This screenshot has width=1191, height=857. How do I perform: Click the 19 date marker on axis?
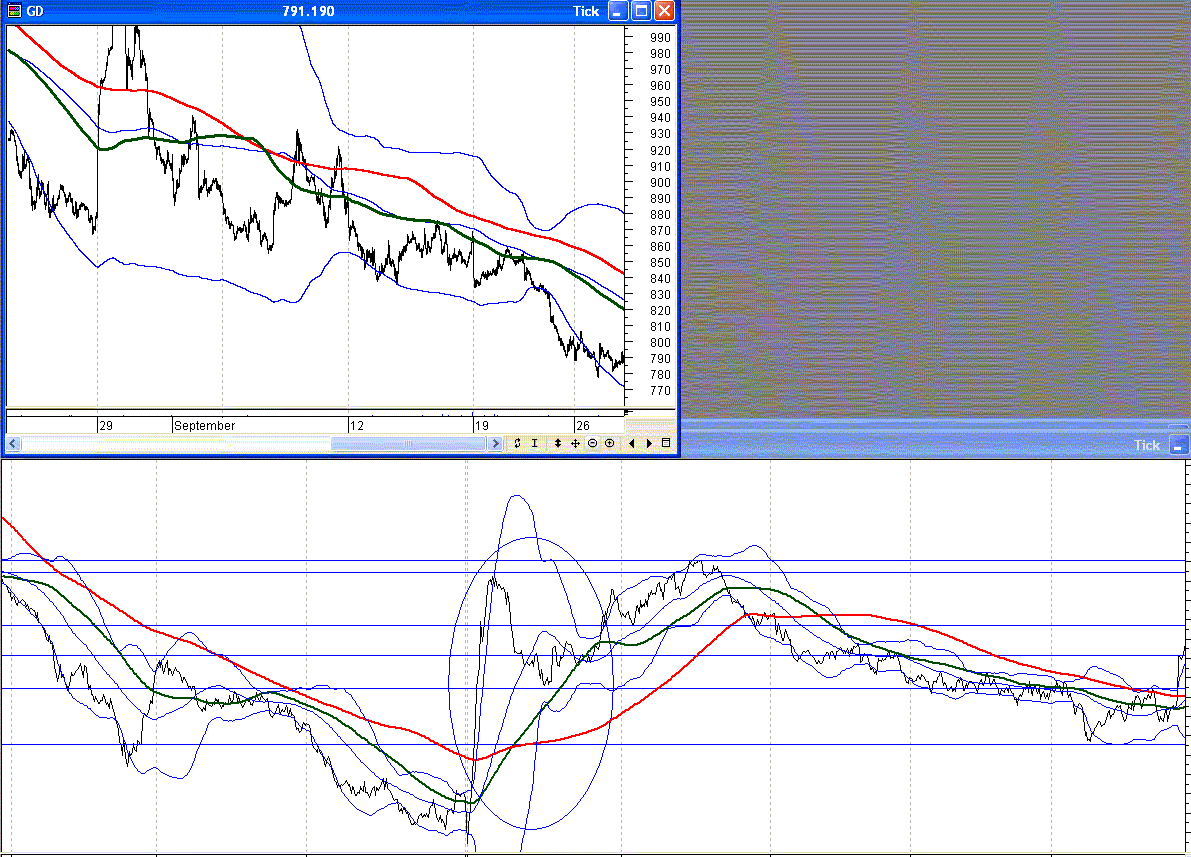click(x=482, y=425)
